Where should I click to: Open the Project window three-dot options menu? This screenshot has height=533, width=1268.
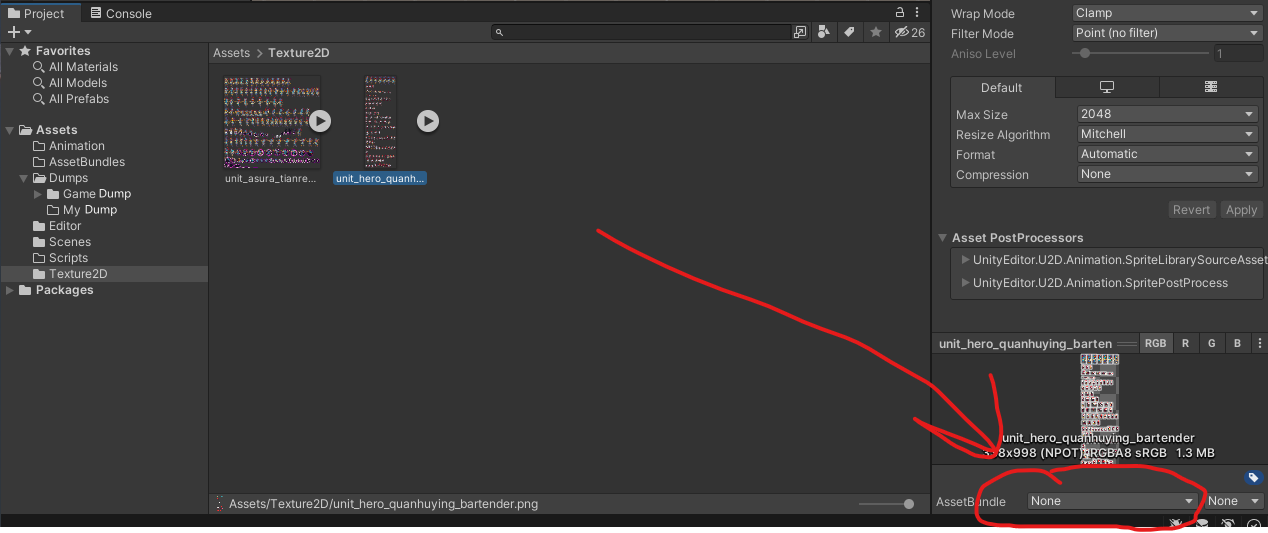click(x=919, y=13)
